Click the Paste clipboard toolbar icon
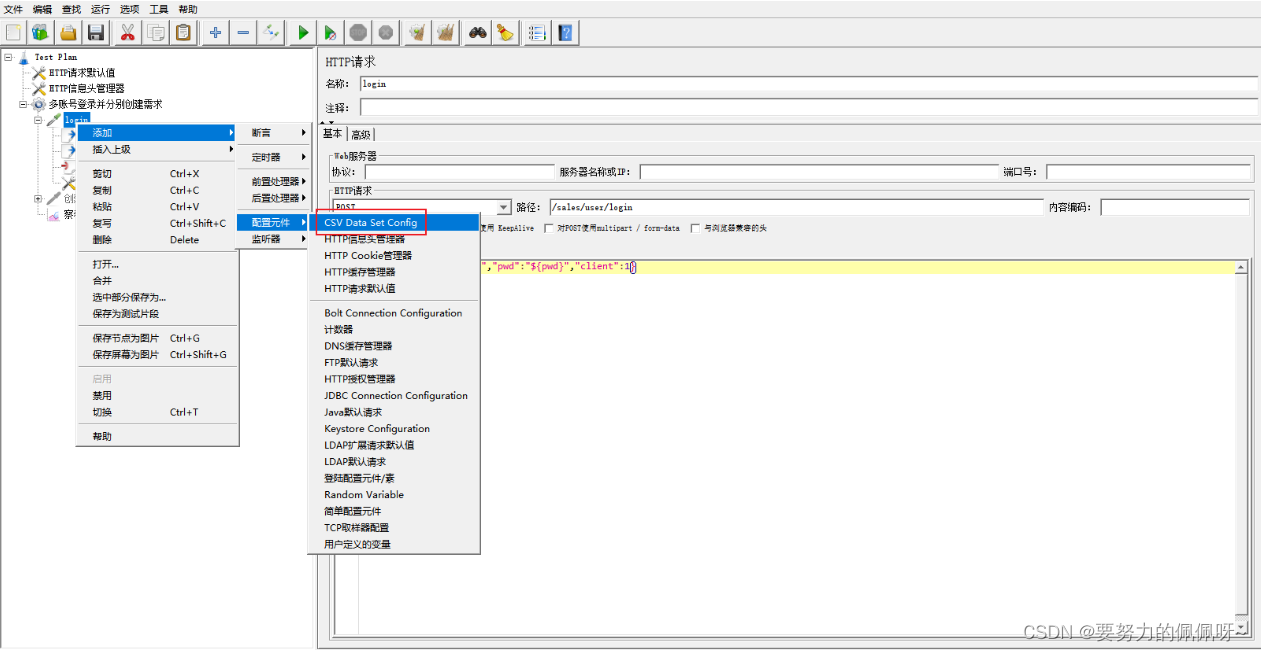Image resolution: width=1261 pixels, height=651 pixels. pyautogui.click(x=184, y=33)
